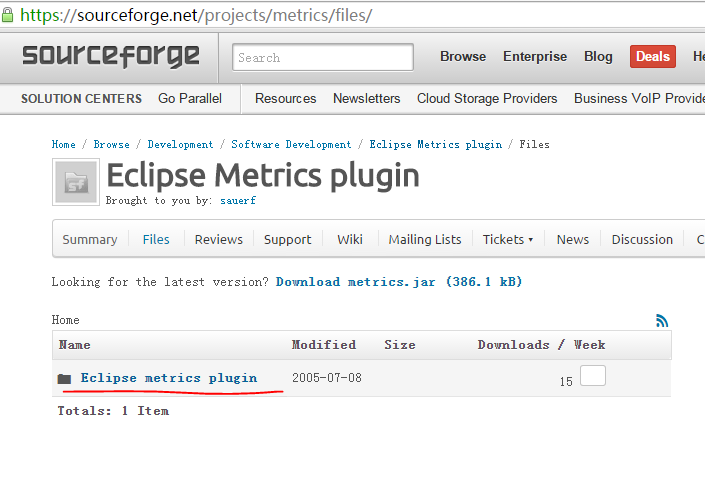Click the Enterprise header menu item
The image size is (705, 497).
535,57
